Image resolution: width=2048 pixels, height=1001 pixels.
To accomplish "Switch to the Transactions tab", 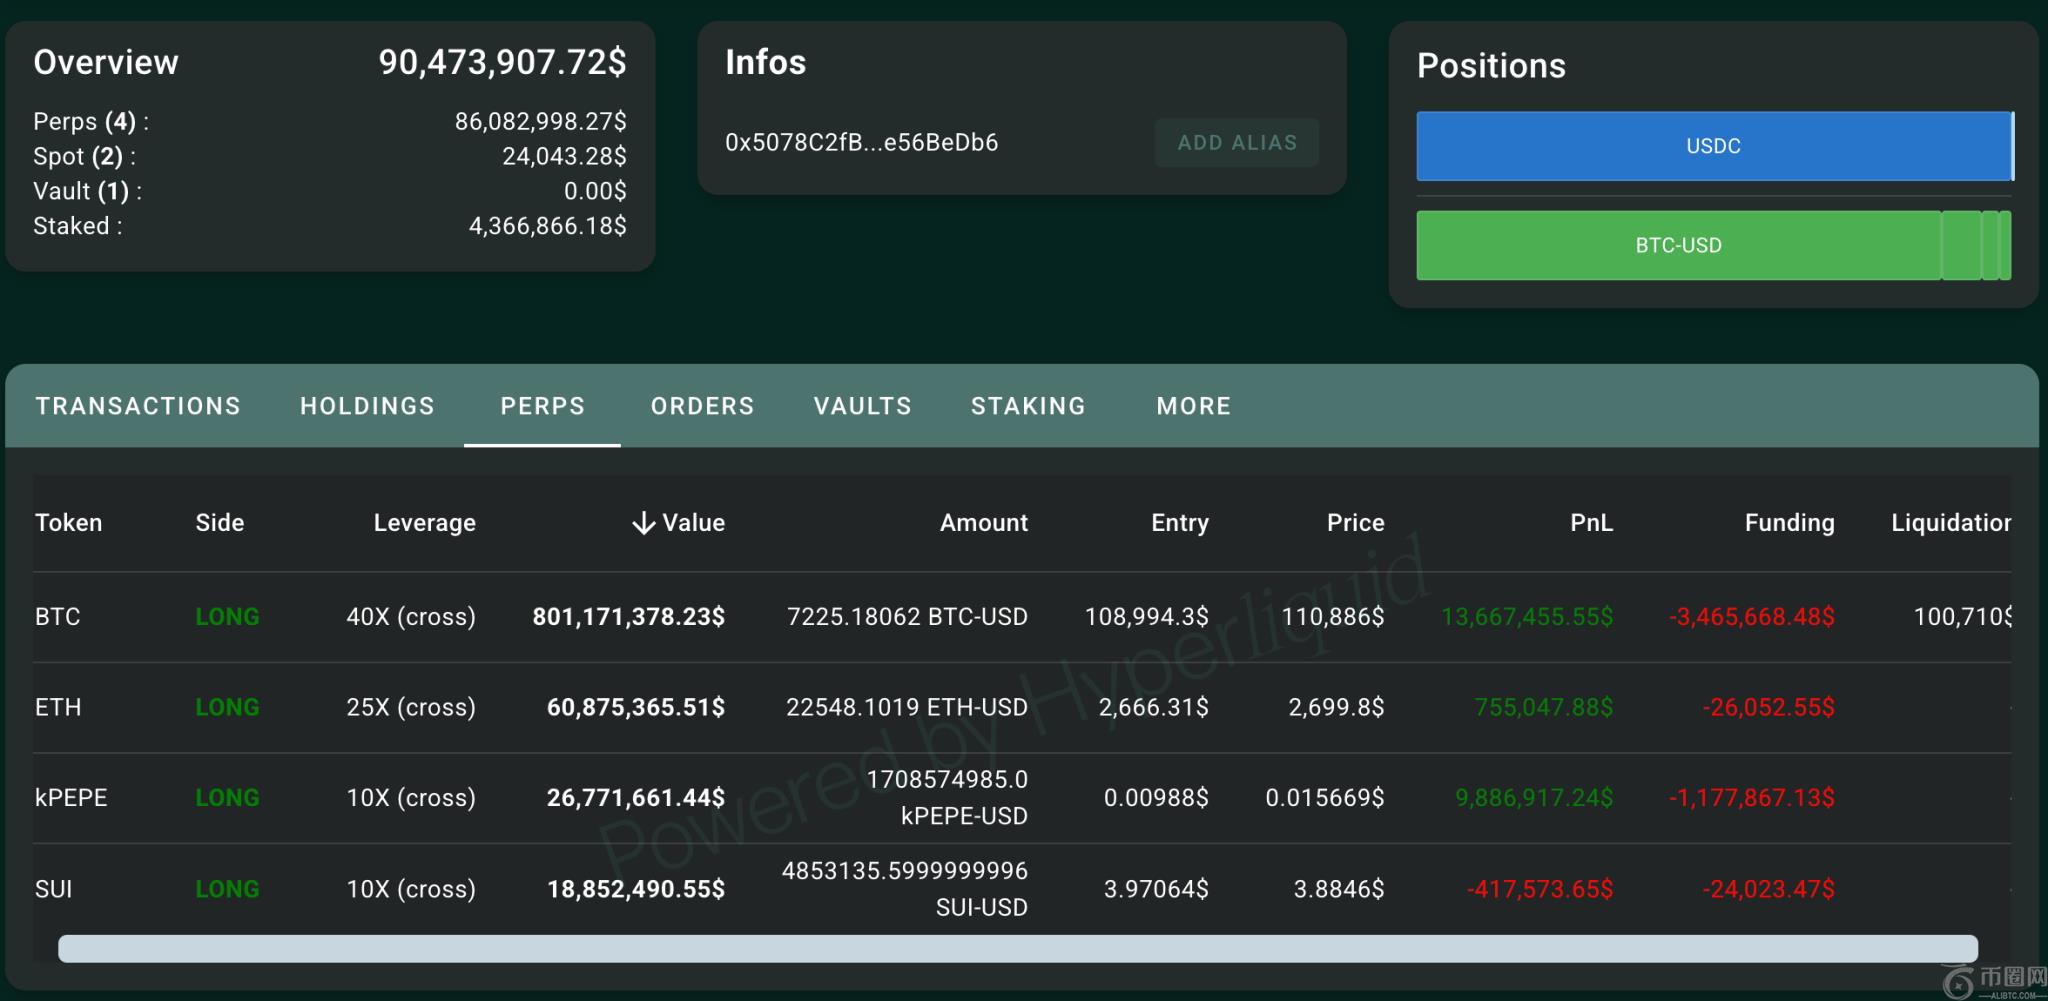I will point(138,406).
